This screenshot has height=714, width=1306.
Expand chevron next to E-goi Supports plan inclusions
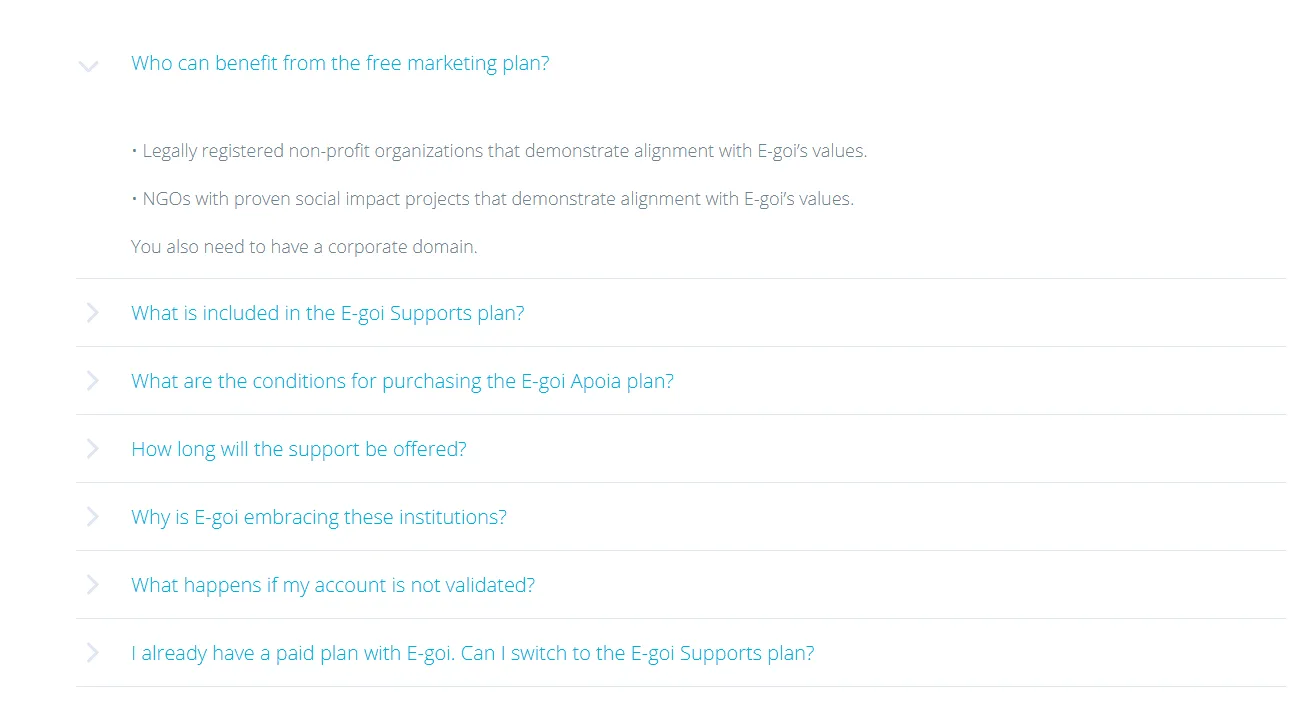point(93,313)
